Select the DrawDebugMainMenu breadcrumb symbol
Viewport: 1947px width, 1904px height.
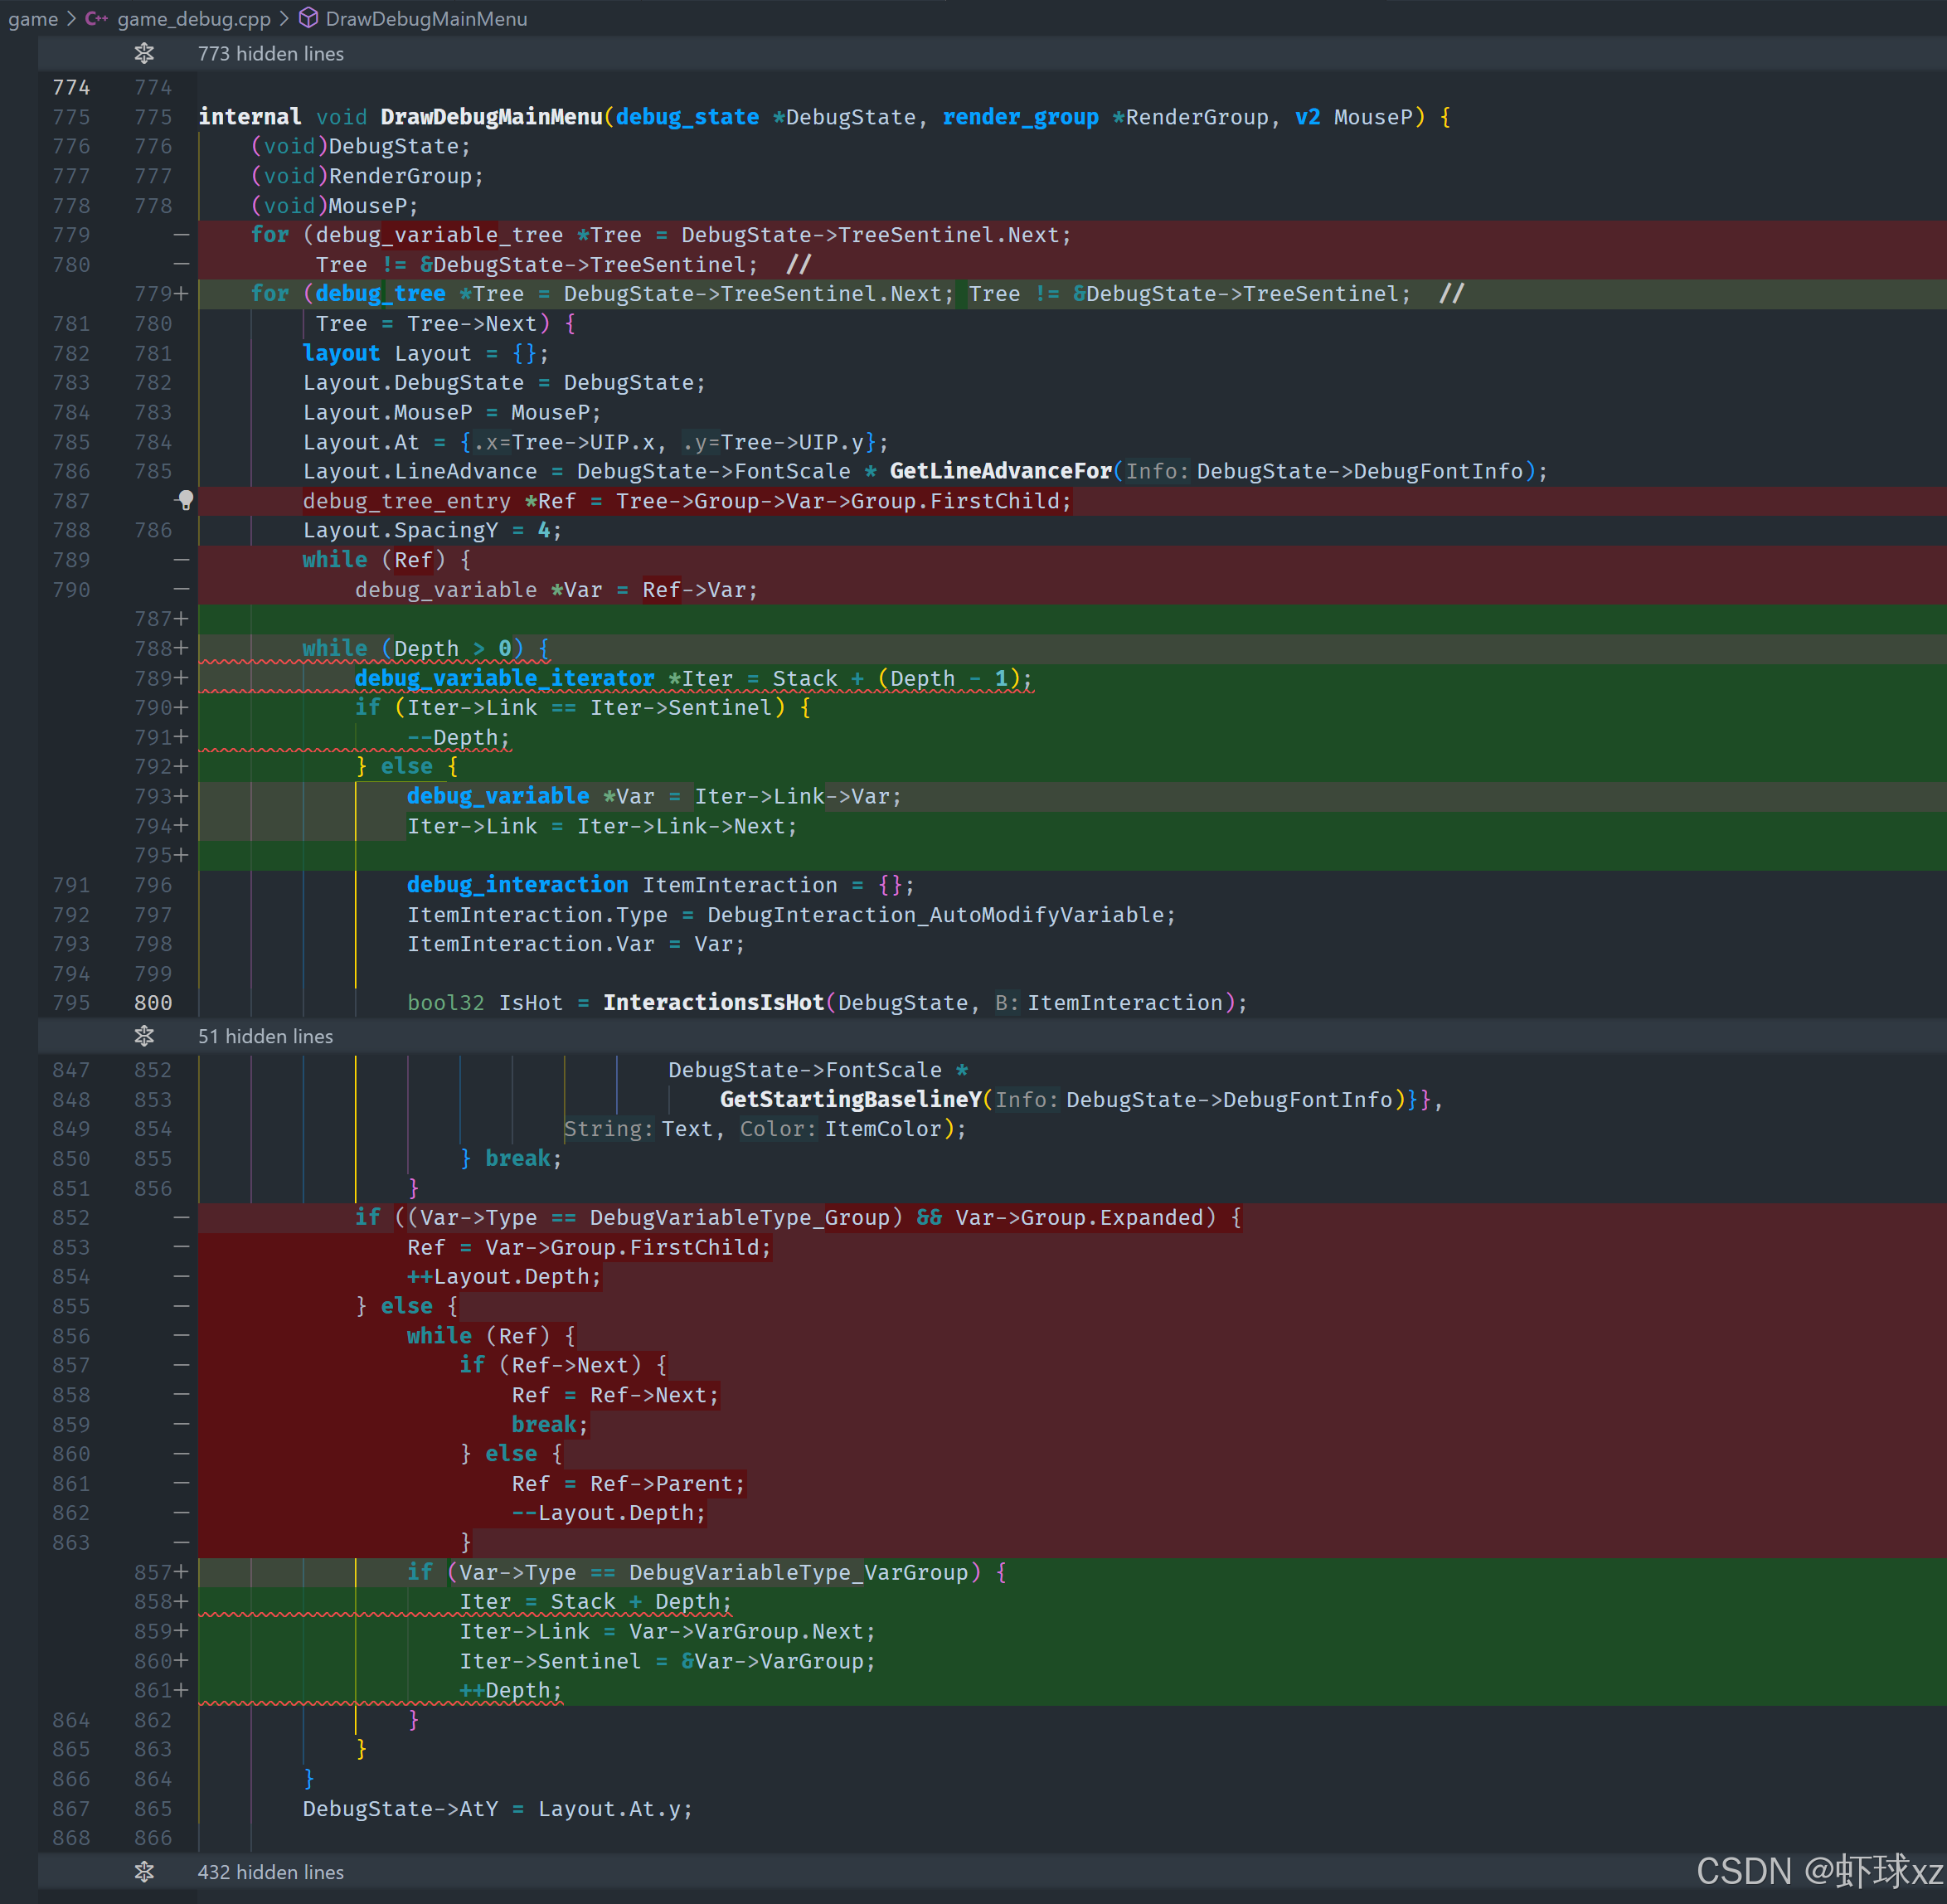click(426, 19)
